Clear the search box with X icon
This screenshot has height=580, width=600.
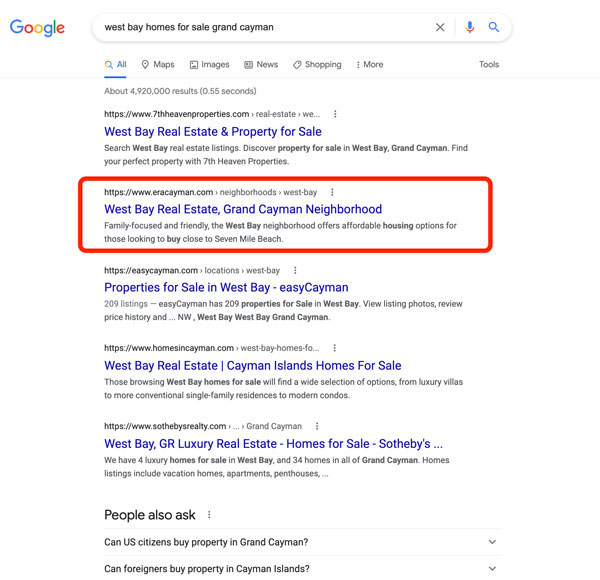point(440,27)
